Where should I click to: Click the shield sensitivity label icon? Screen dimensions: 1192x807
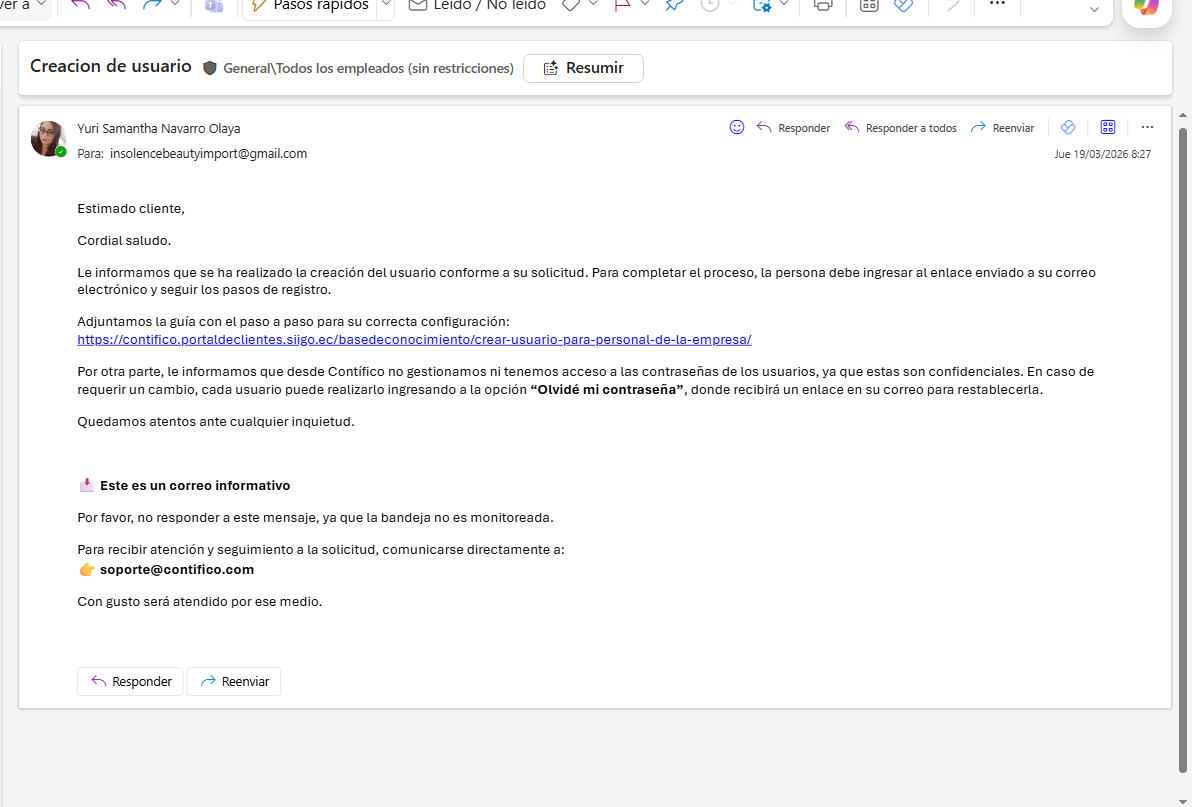210,68
